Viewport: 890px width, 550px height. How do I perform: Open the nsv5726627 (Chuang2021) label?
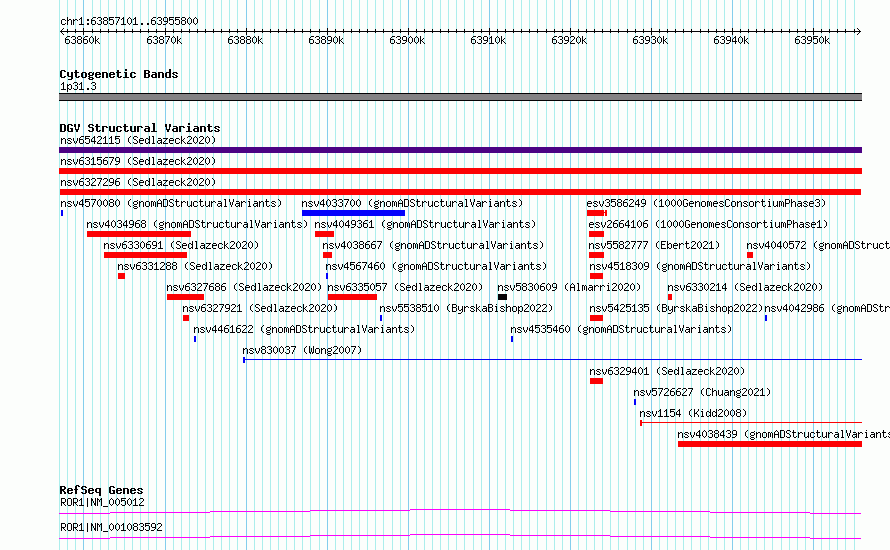pyautogui.click(x=702, y=392)
